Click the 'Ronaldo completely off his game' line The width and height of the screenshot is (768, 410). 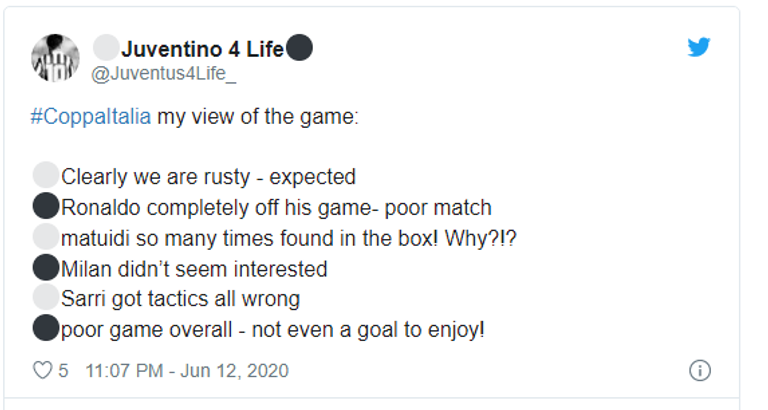coord(277,208)
